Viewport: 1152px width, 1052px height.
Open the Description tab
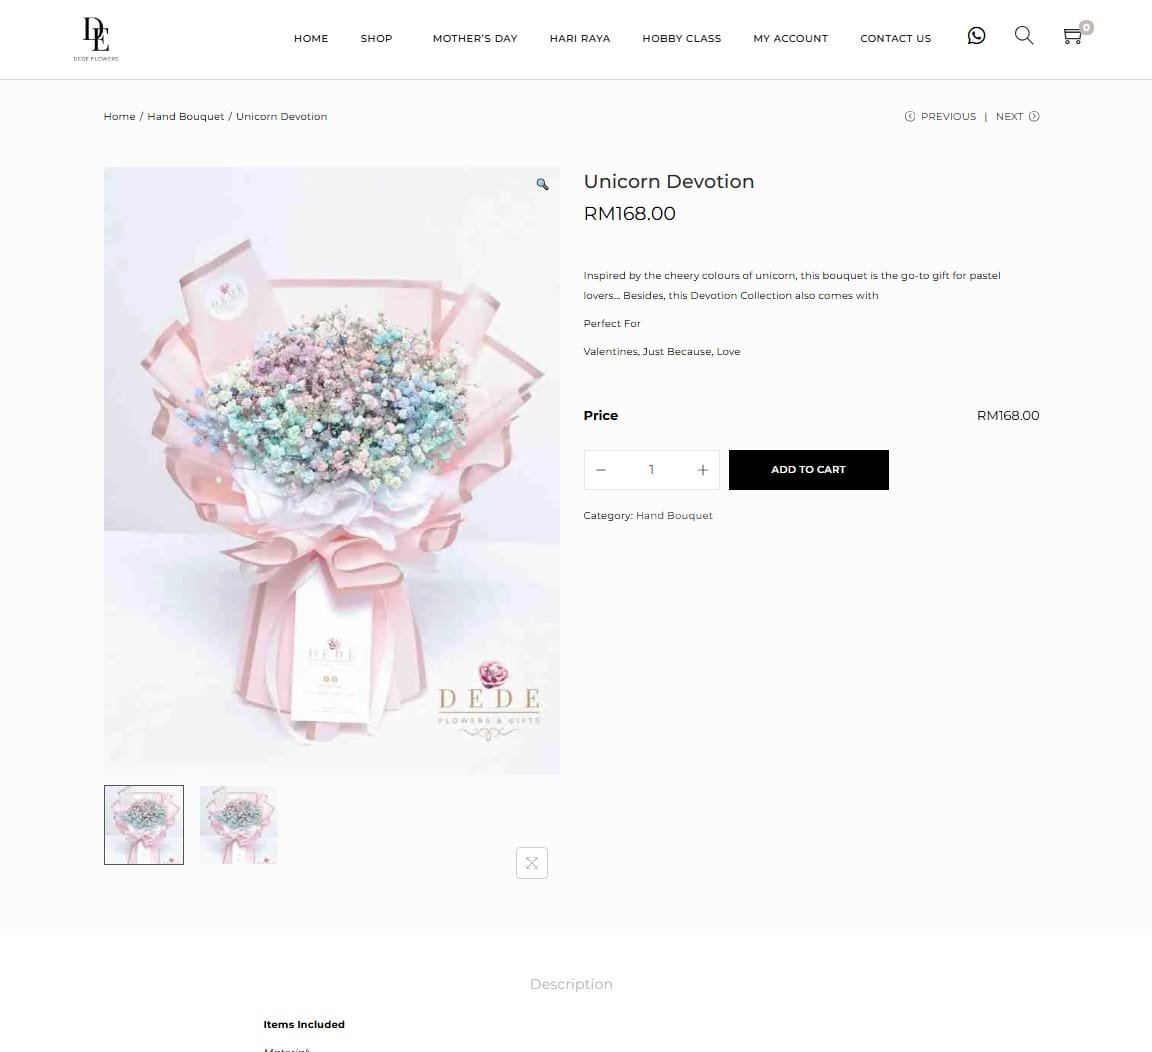point(571,984)
